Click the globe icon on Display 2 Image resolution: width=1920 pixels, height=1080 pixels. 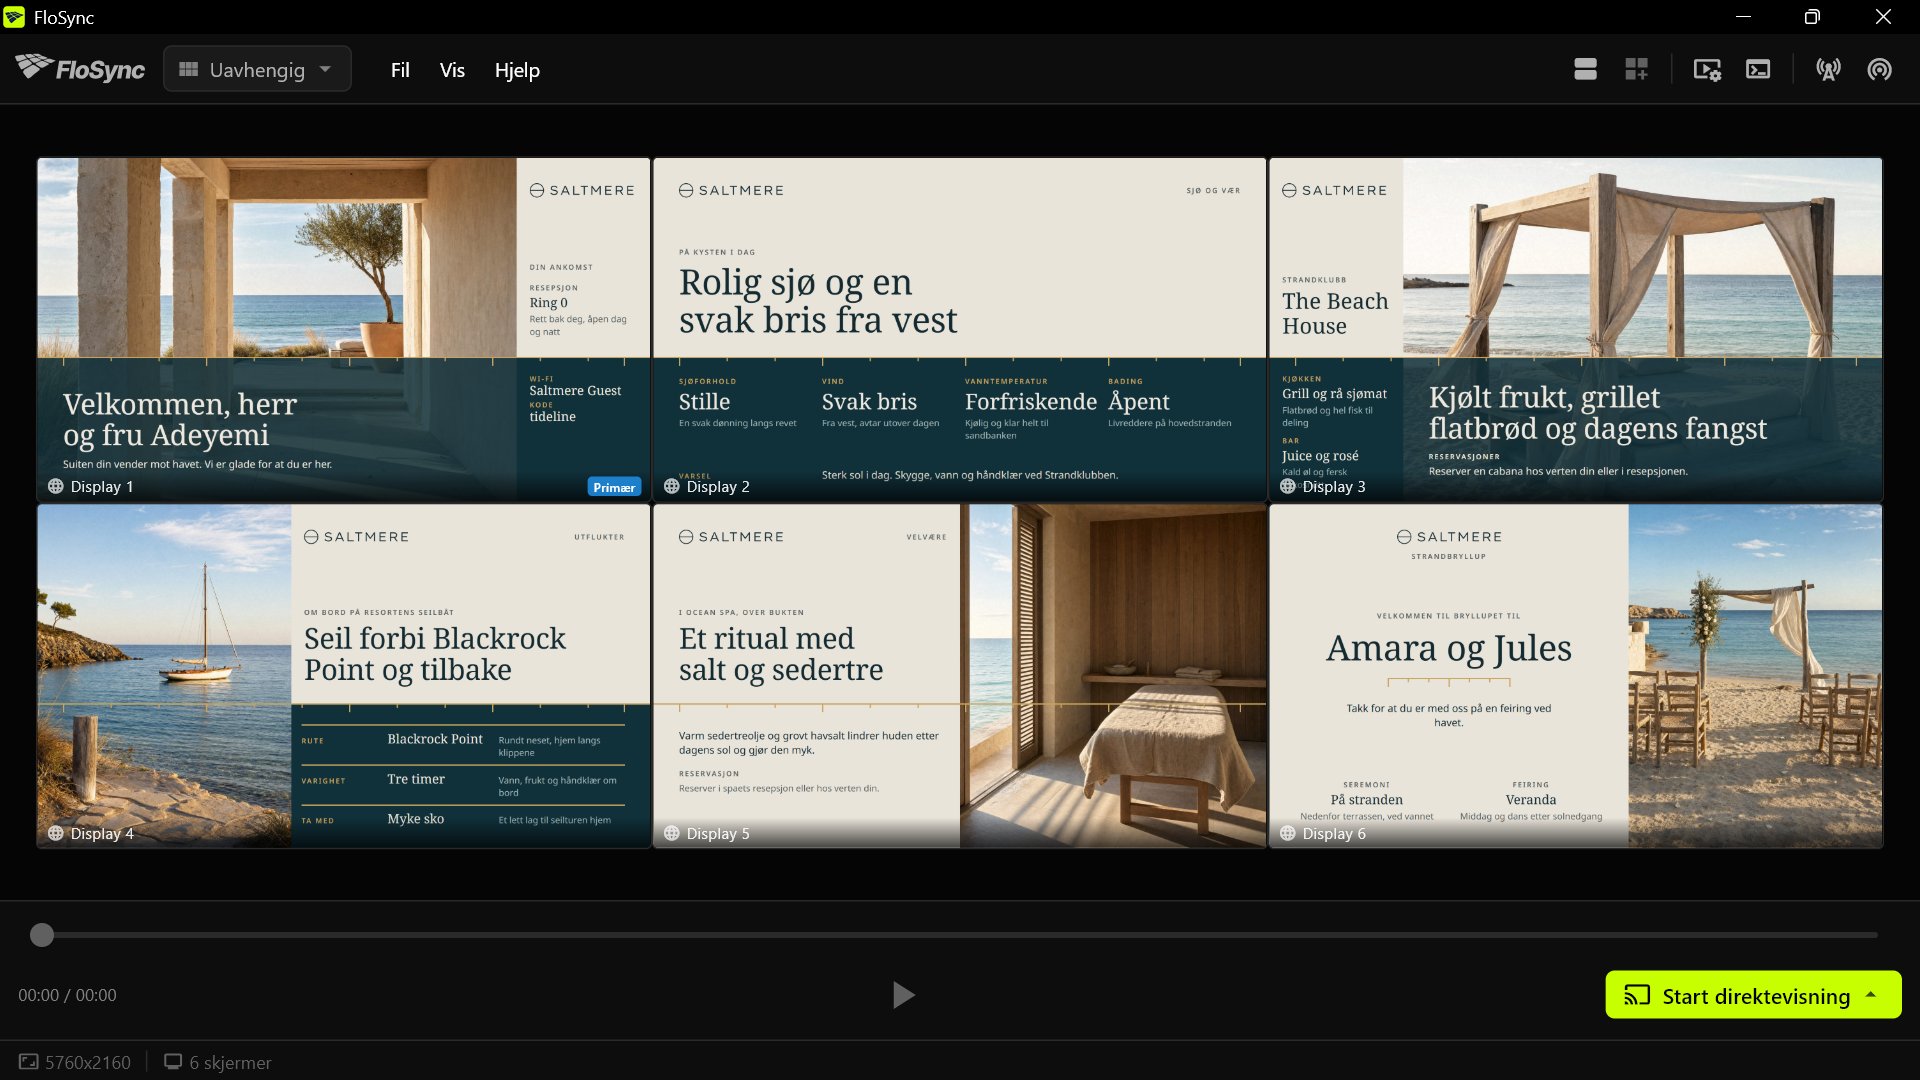click(672, 486)
